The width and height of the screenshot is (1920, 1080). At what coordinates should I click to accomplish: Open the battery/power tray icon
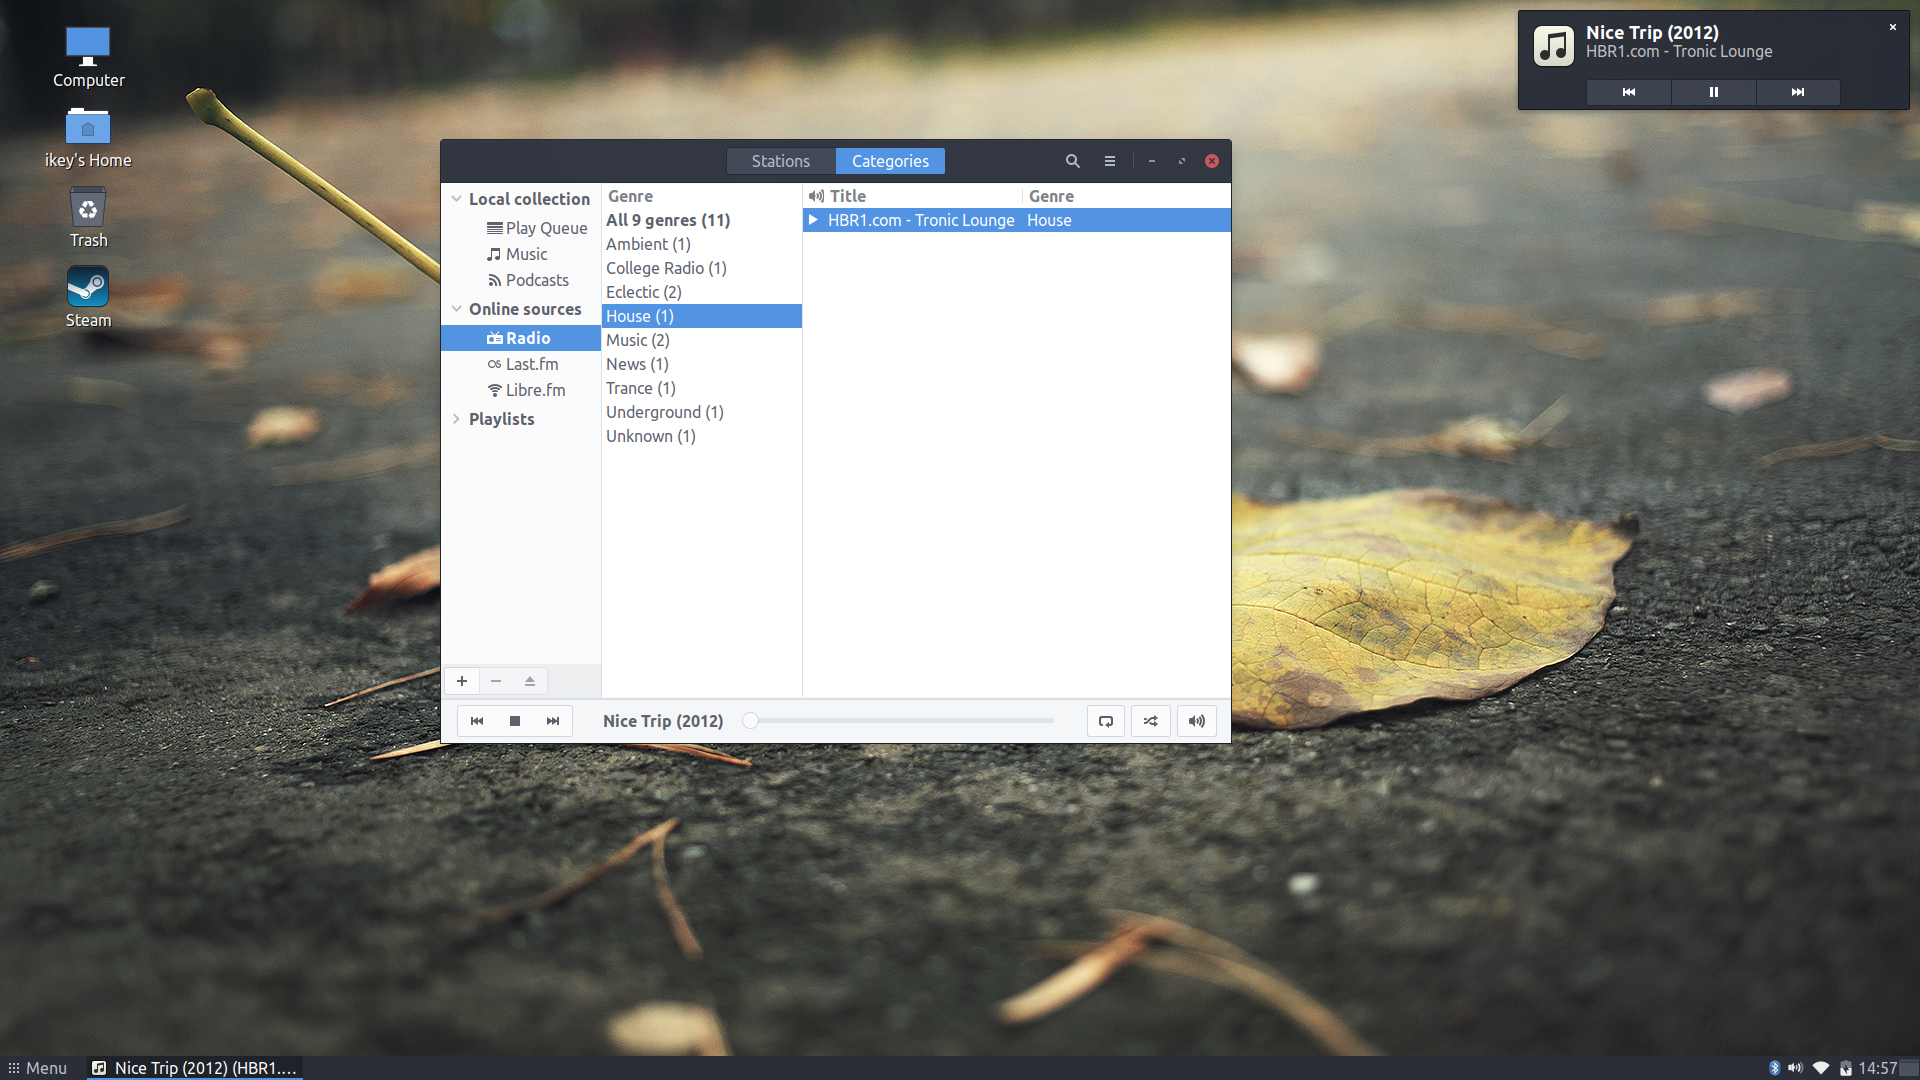1846,1068
